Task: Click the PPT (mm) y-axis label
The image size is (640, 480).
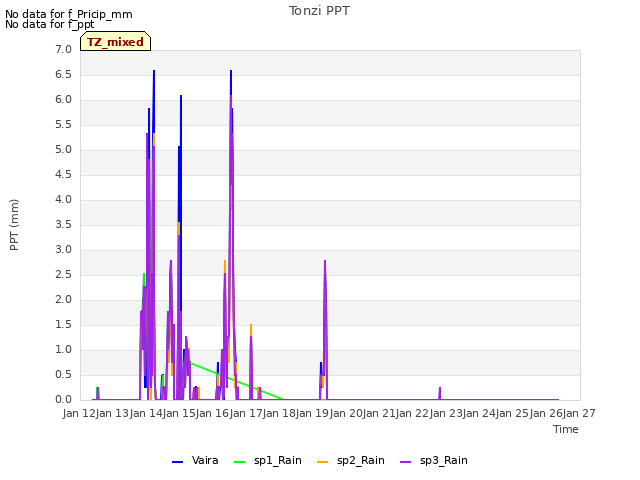Action: tap(14, 225)
